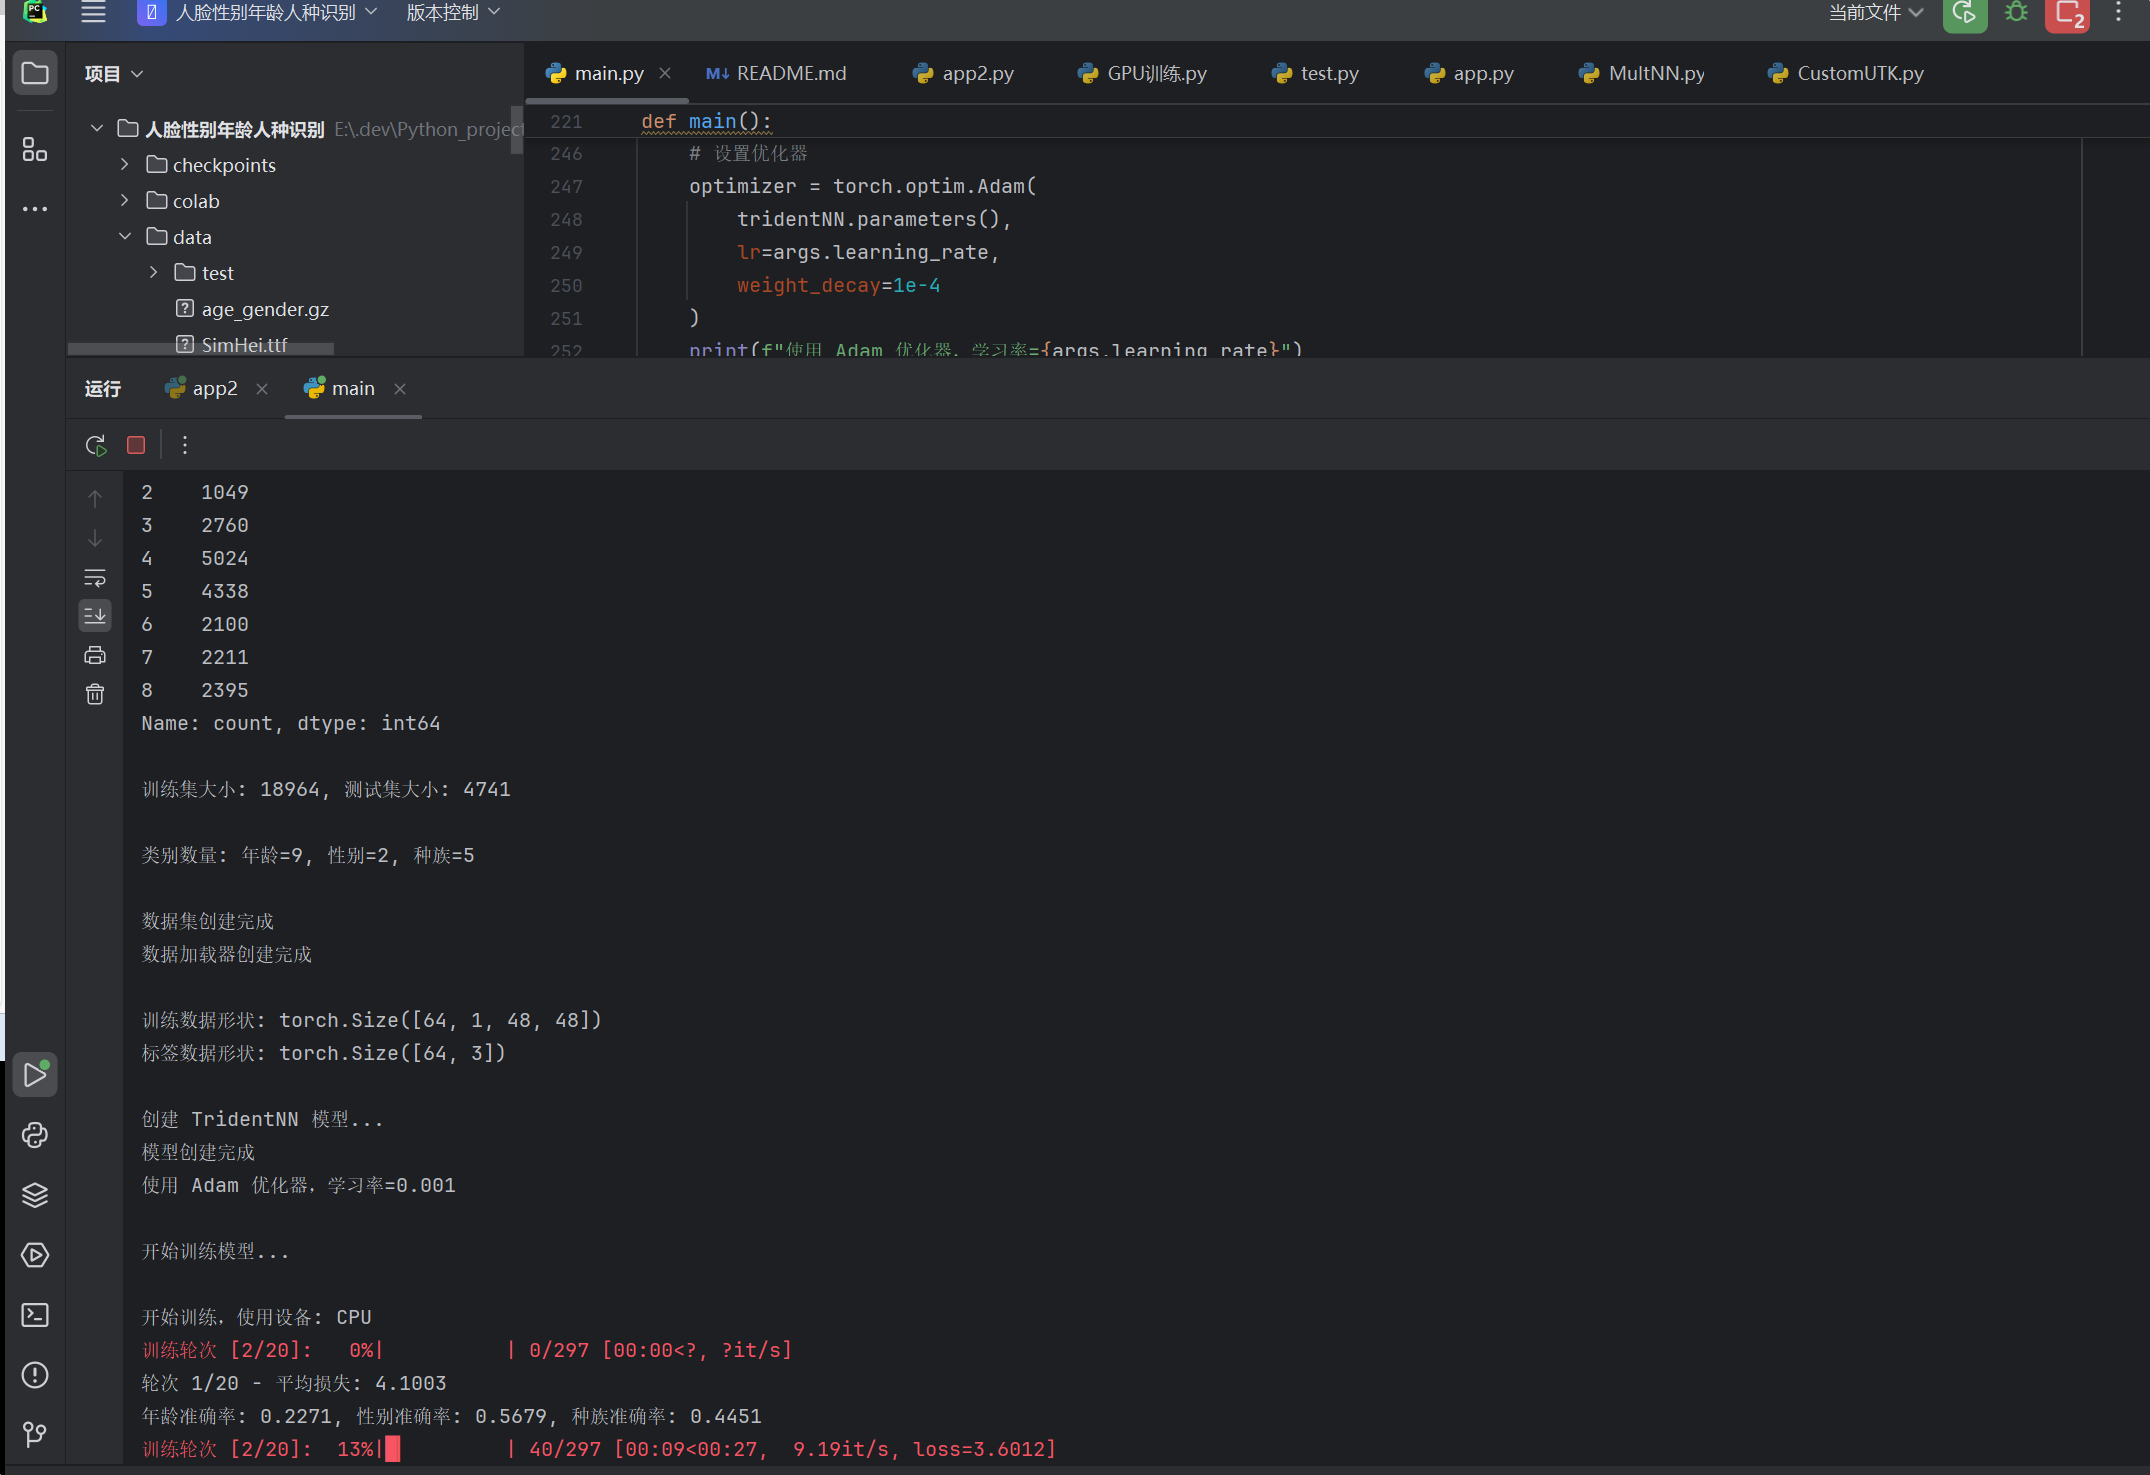Toggle the Project folder panel

click(x=35, y=73)
